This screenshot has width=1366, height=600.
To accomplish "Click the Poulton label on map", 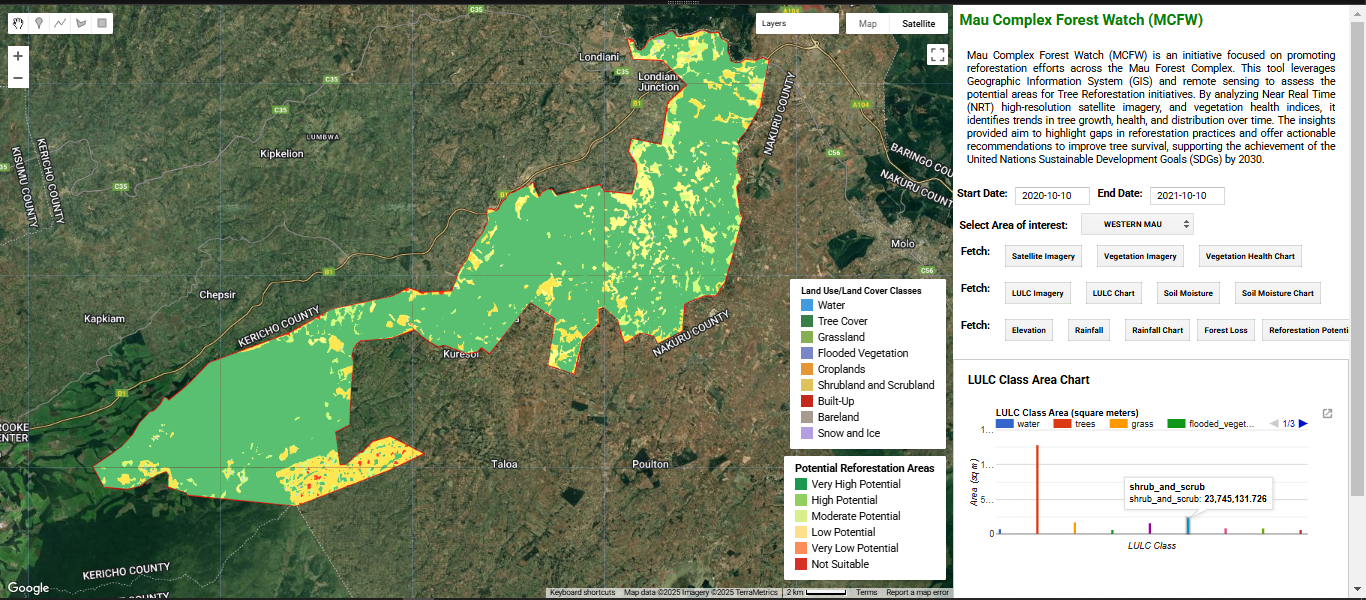I will click(x=650, y=464).
